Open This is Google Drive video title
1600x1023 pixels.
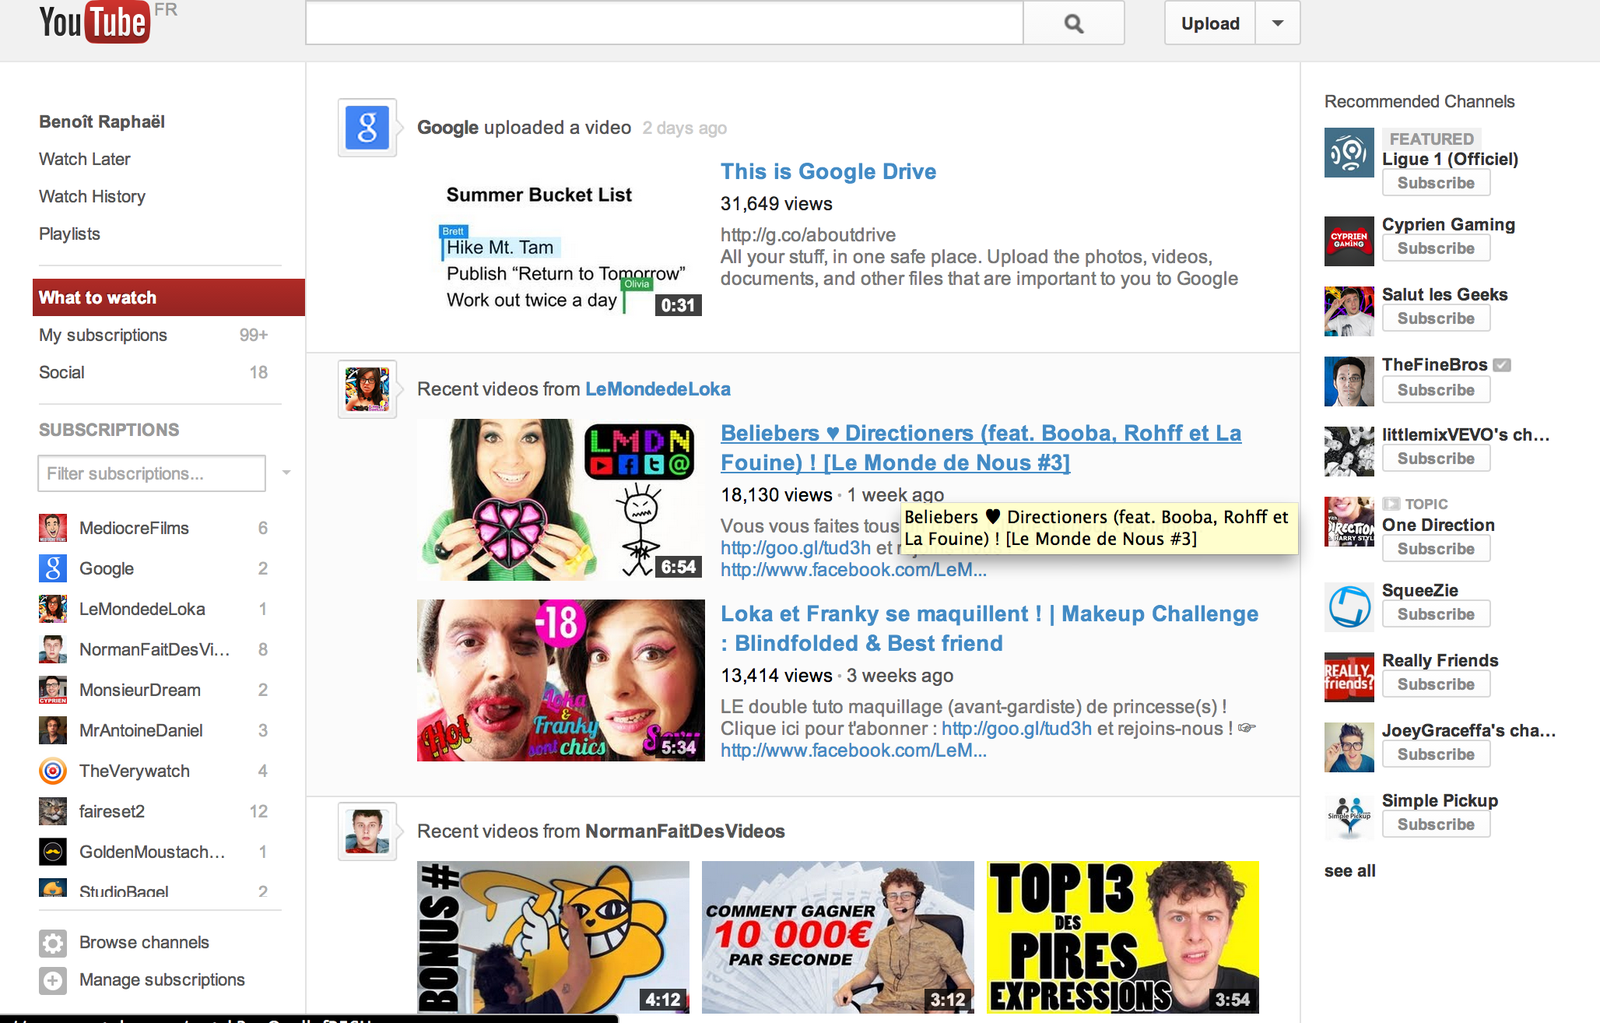tap(828, 172)
